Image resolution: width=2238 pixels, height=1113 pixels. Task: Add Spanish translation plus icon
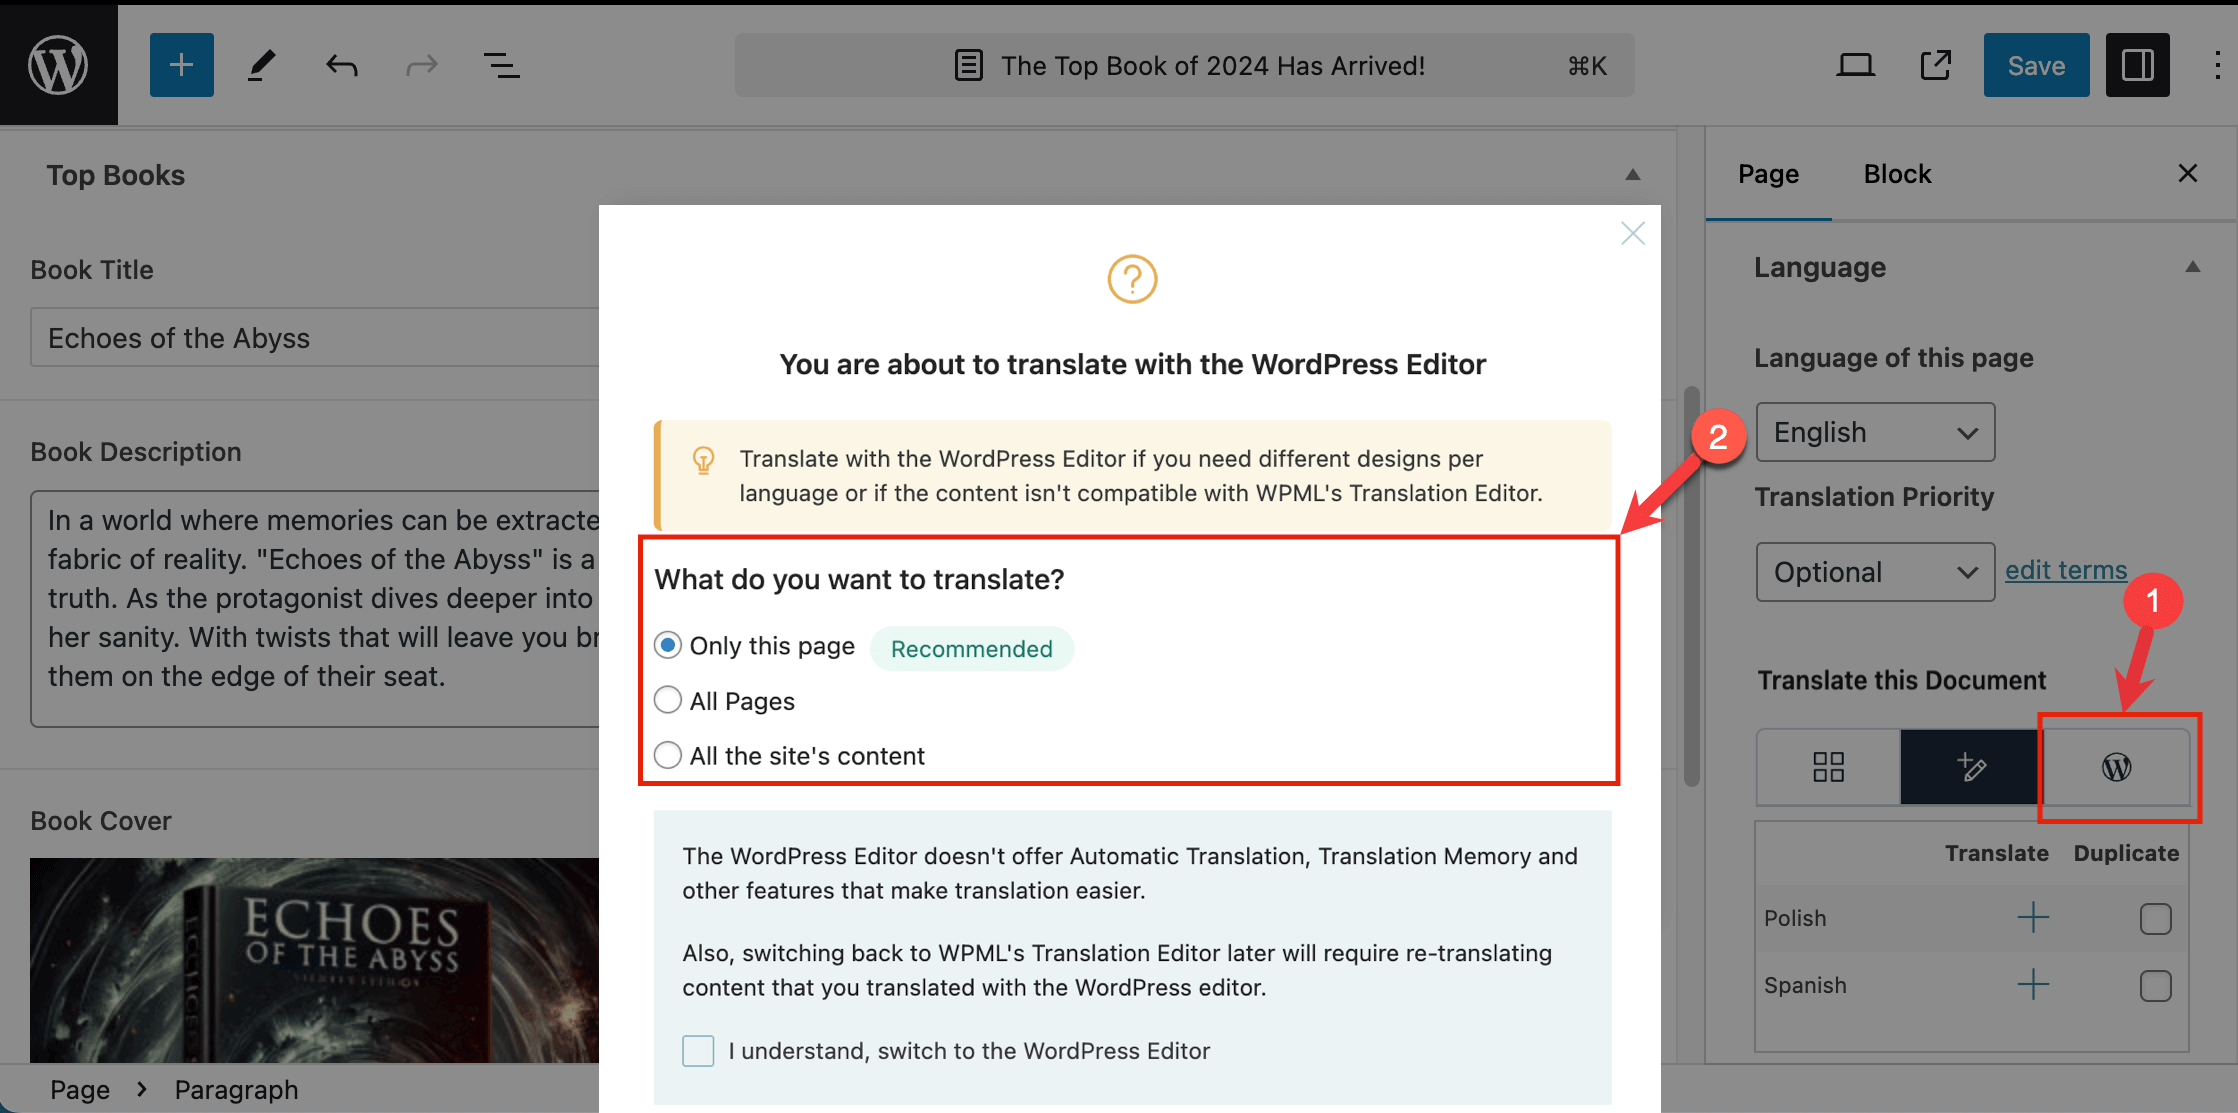2032,984
